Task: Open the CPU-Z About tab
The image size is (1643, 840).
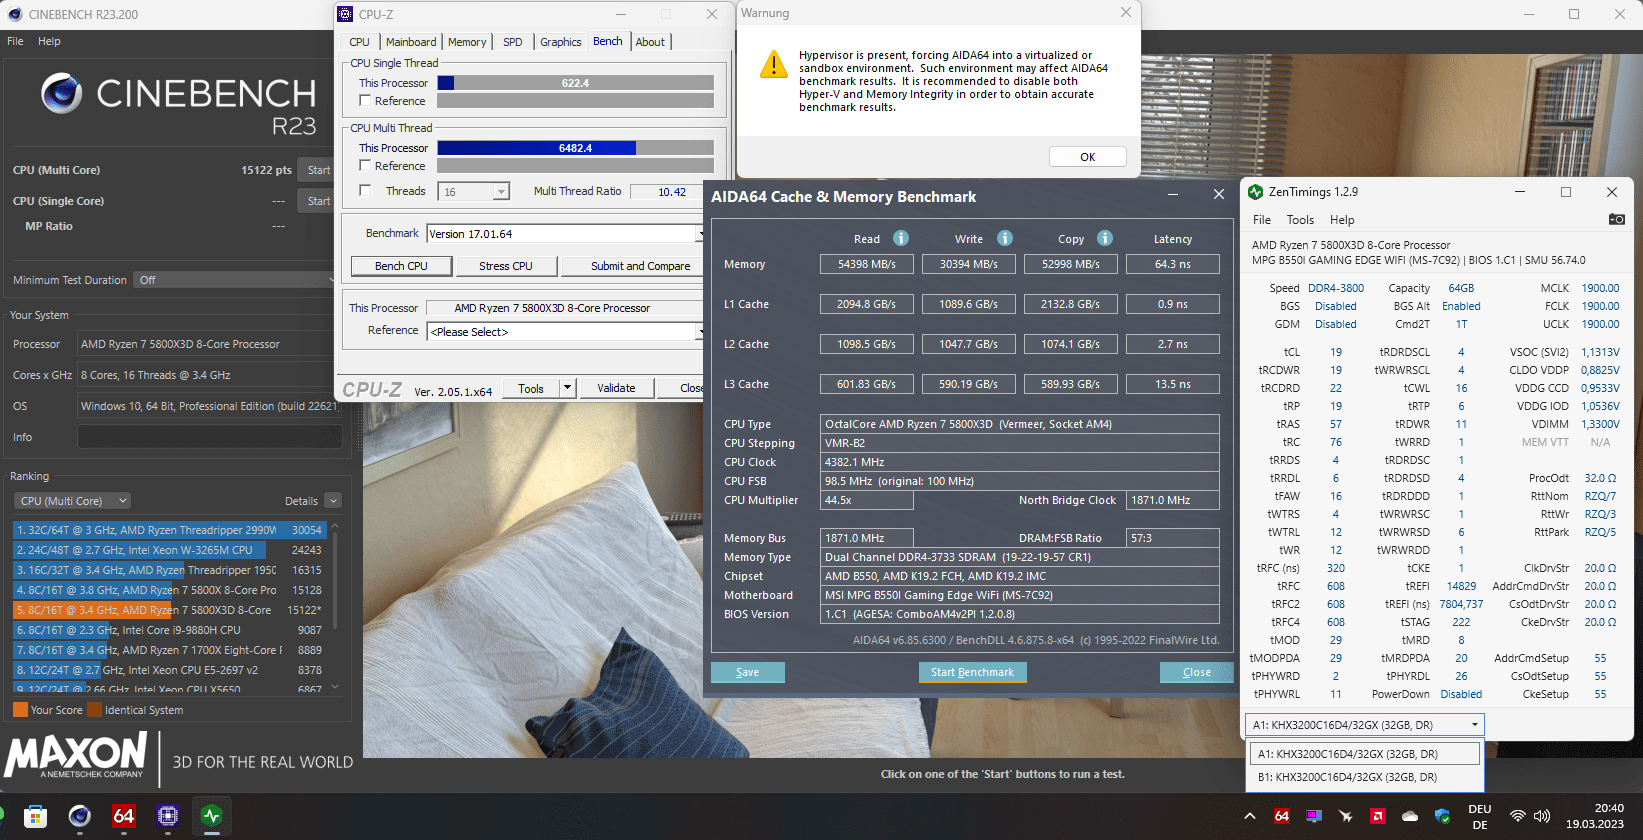Action: [650, 42]
